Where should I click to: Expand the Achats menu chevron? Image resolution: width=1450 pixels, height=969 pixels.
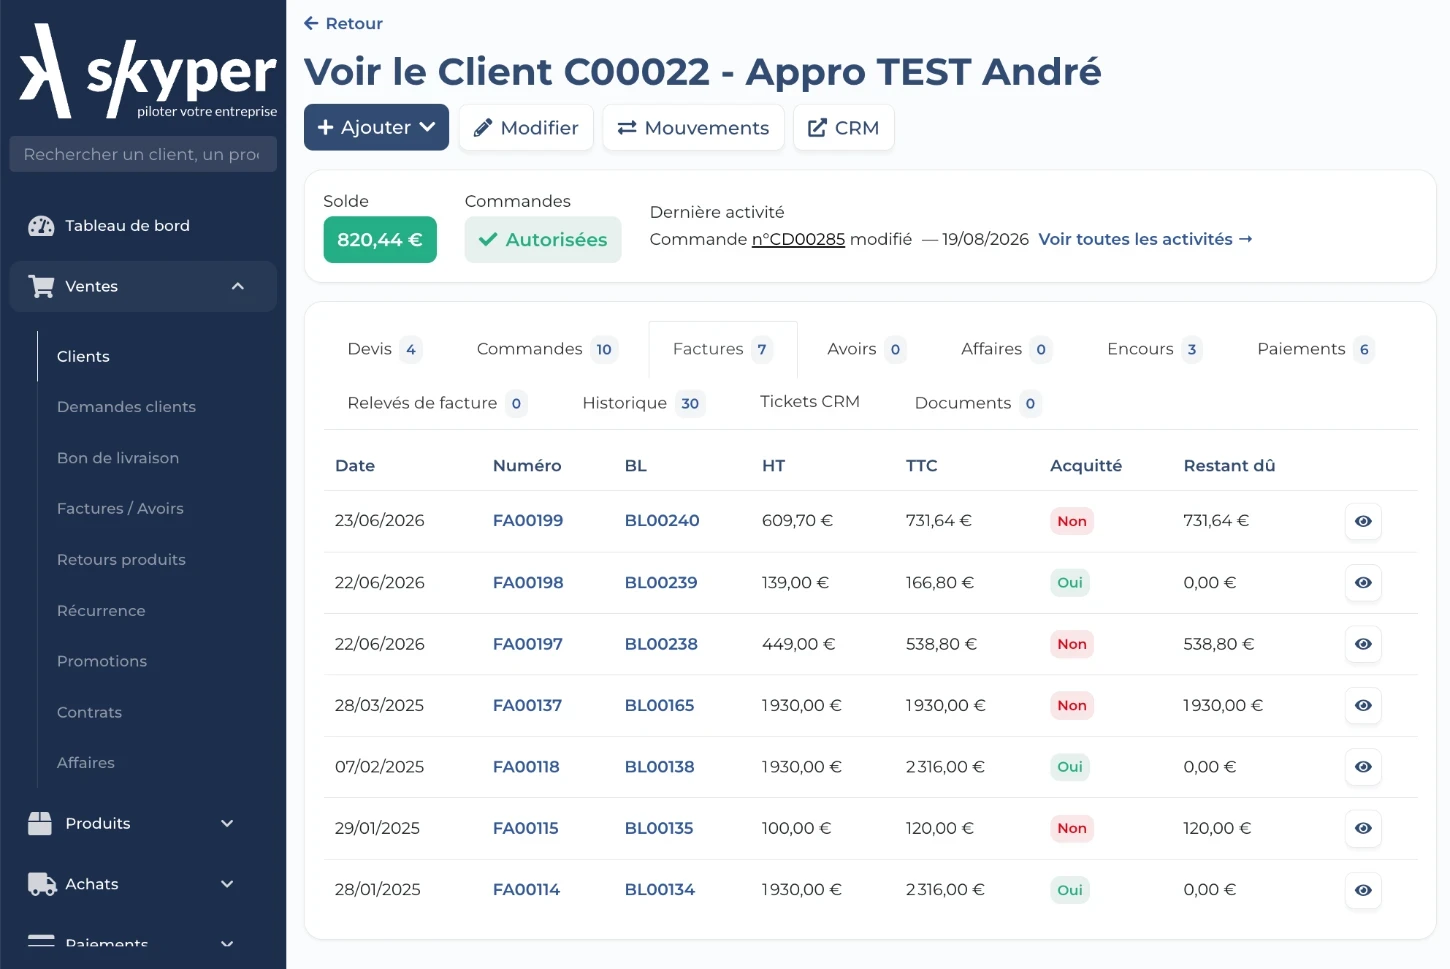[227, 885]
